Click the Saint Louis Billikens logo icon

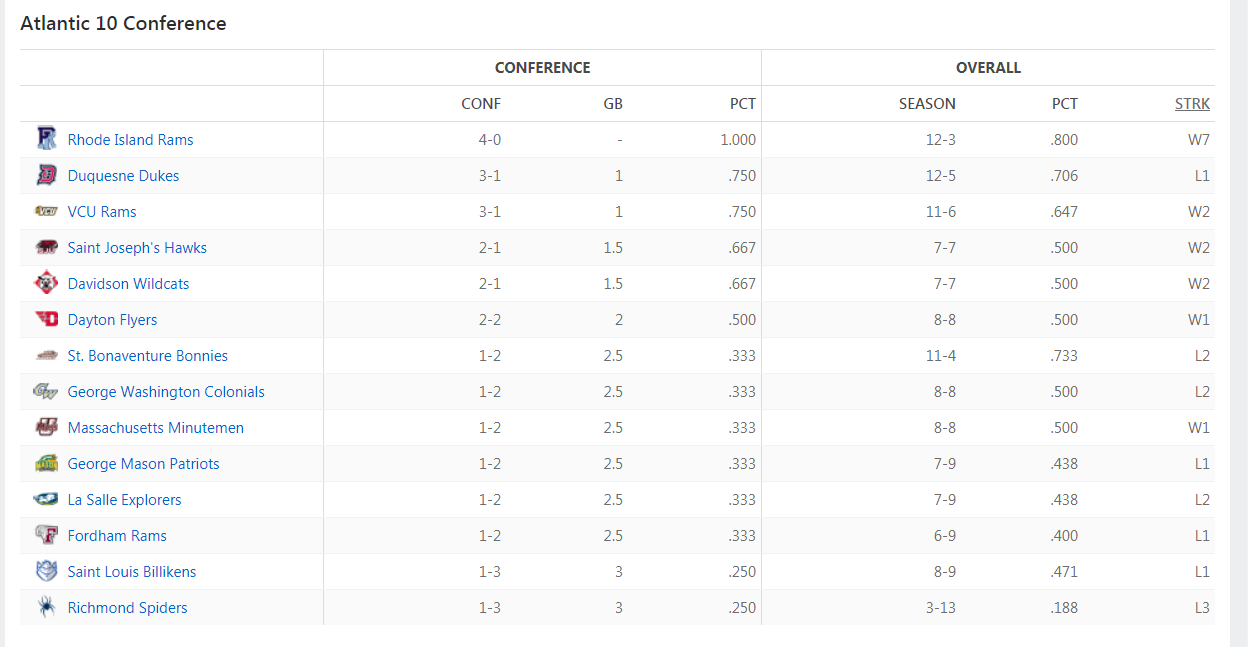(46, 571)
